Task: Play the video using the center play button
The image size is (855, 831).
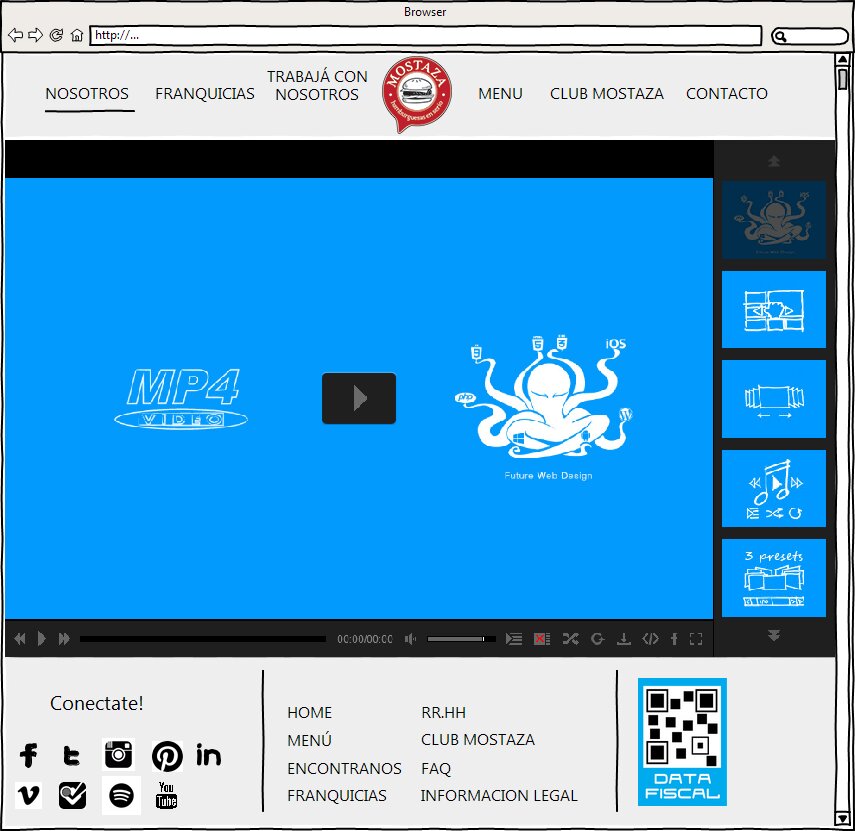Action: [359, 398]
